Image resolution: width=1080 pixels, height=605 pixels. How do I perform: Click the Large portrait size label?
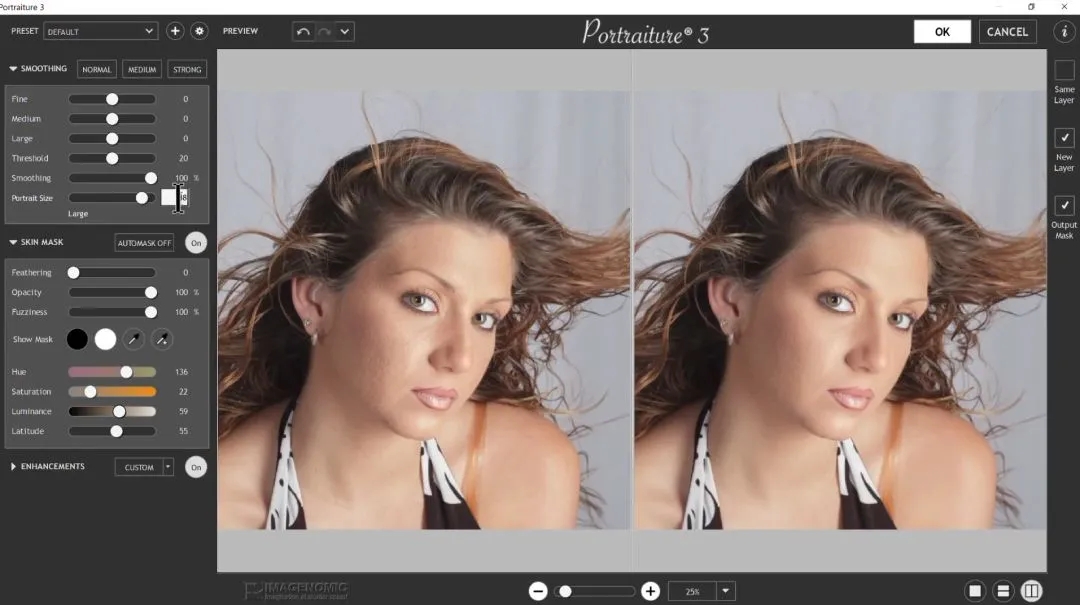click(x=78, y=214)
